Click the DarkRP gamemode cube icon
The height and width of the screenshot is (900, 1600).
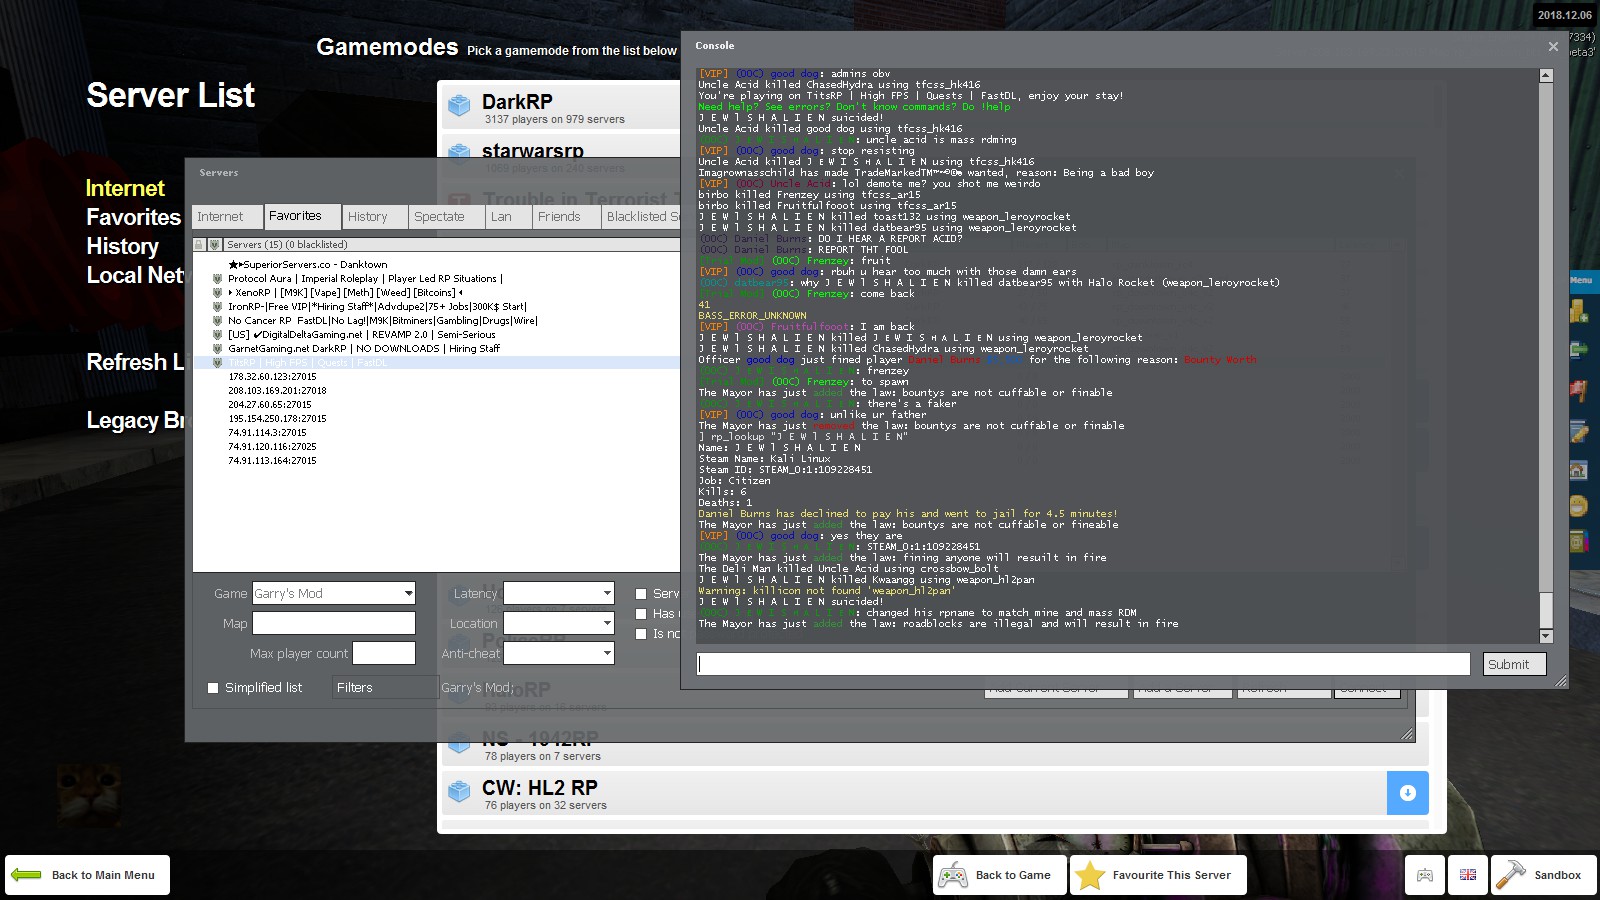(x=459, y=105)
